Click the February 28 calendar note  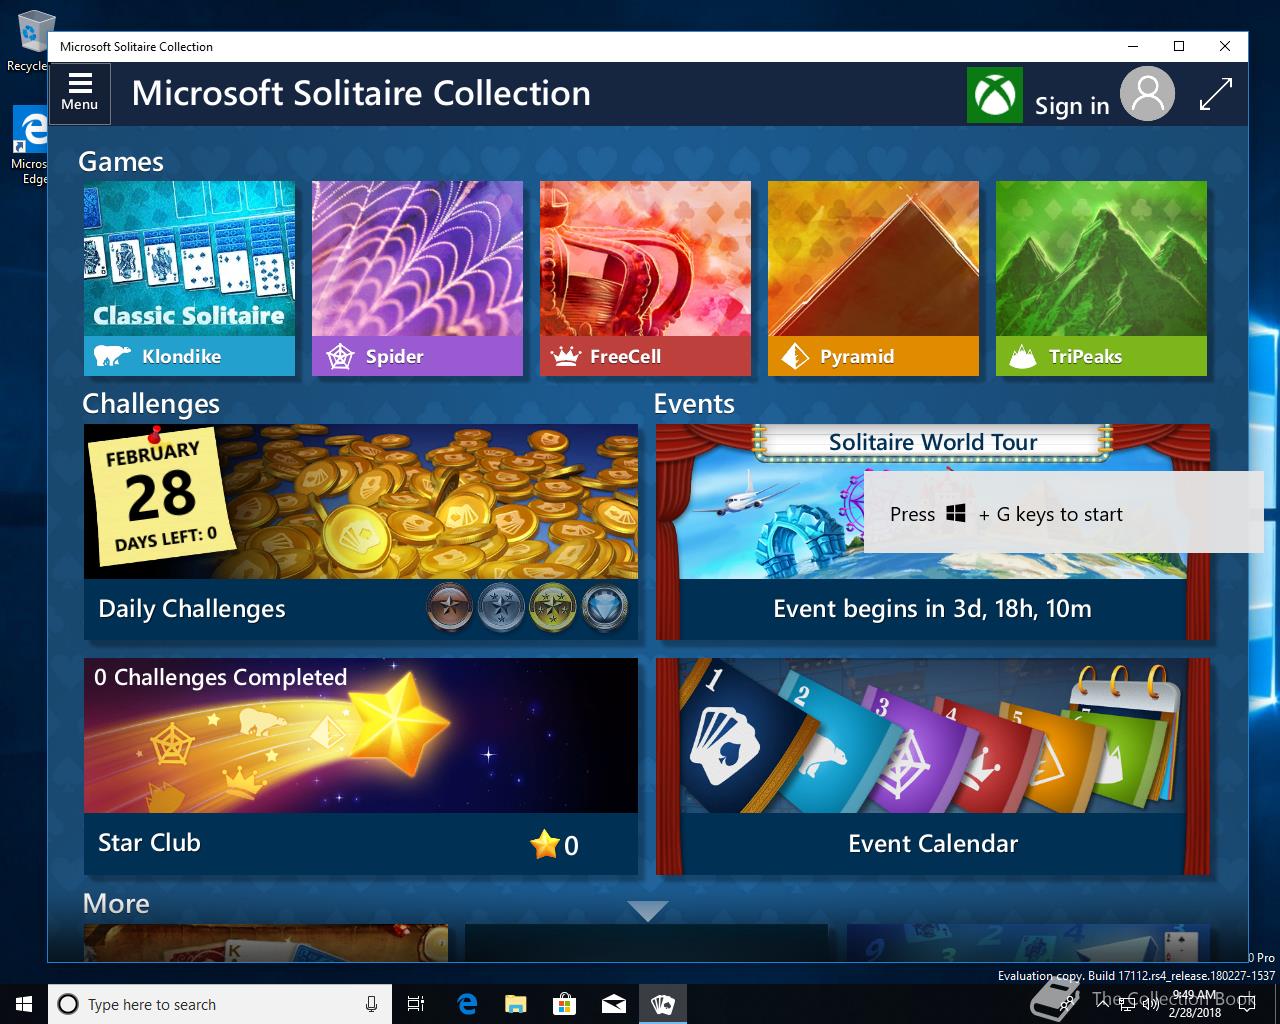[x=160, y=496]
